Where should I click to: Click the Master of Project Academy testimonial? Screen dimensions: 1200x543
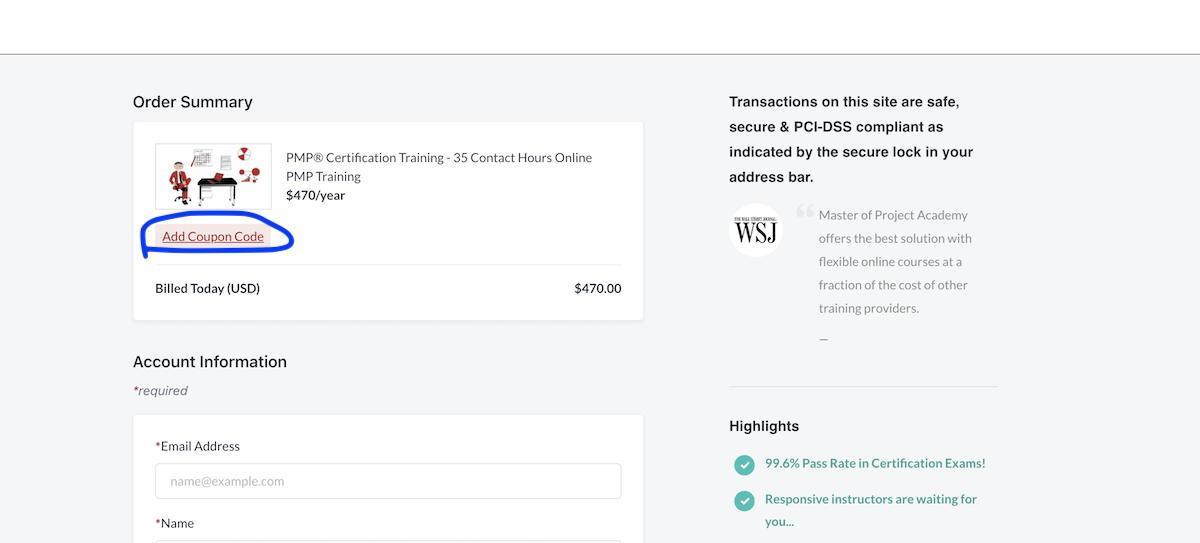pyautogui.click(x=894, y=262)
